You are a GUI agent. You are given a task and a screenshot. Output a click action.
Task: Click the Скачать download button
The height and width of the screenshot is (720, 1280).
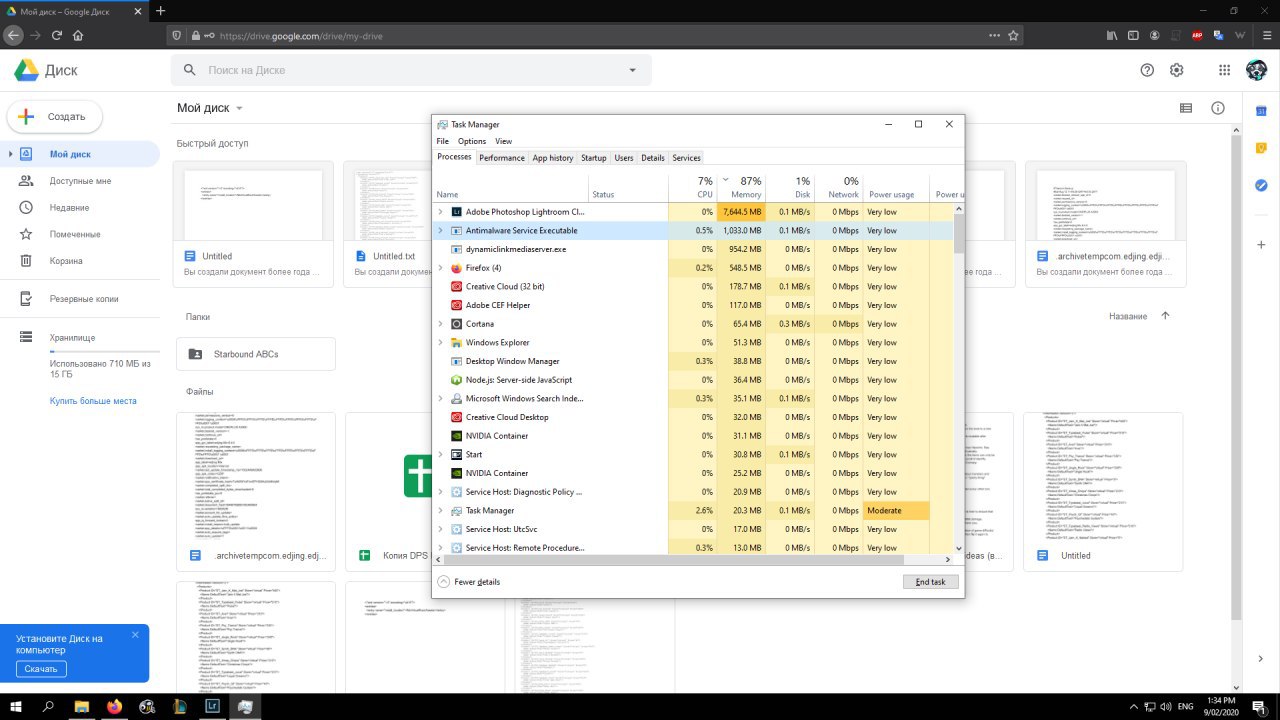click(x=41, y=669)
